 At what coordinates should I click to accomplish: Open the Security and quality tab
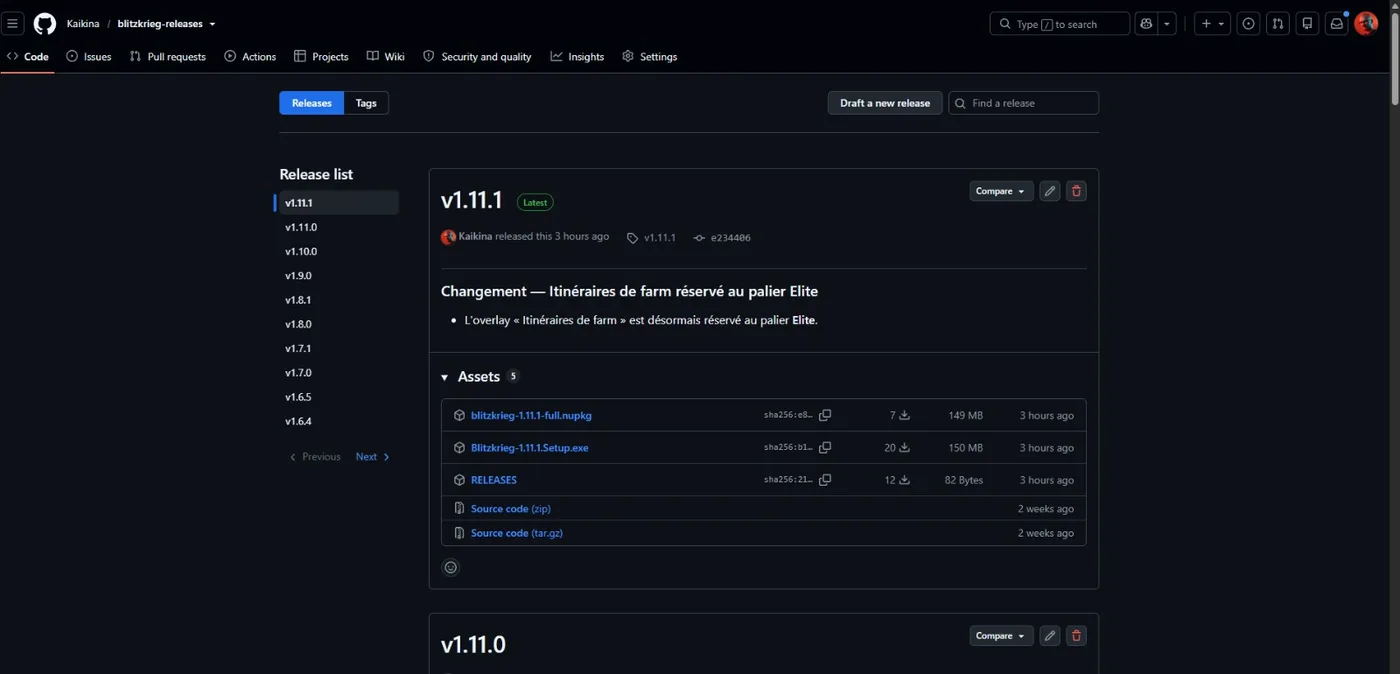[x=478, y=57]
